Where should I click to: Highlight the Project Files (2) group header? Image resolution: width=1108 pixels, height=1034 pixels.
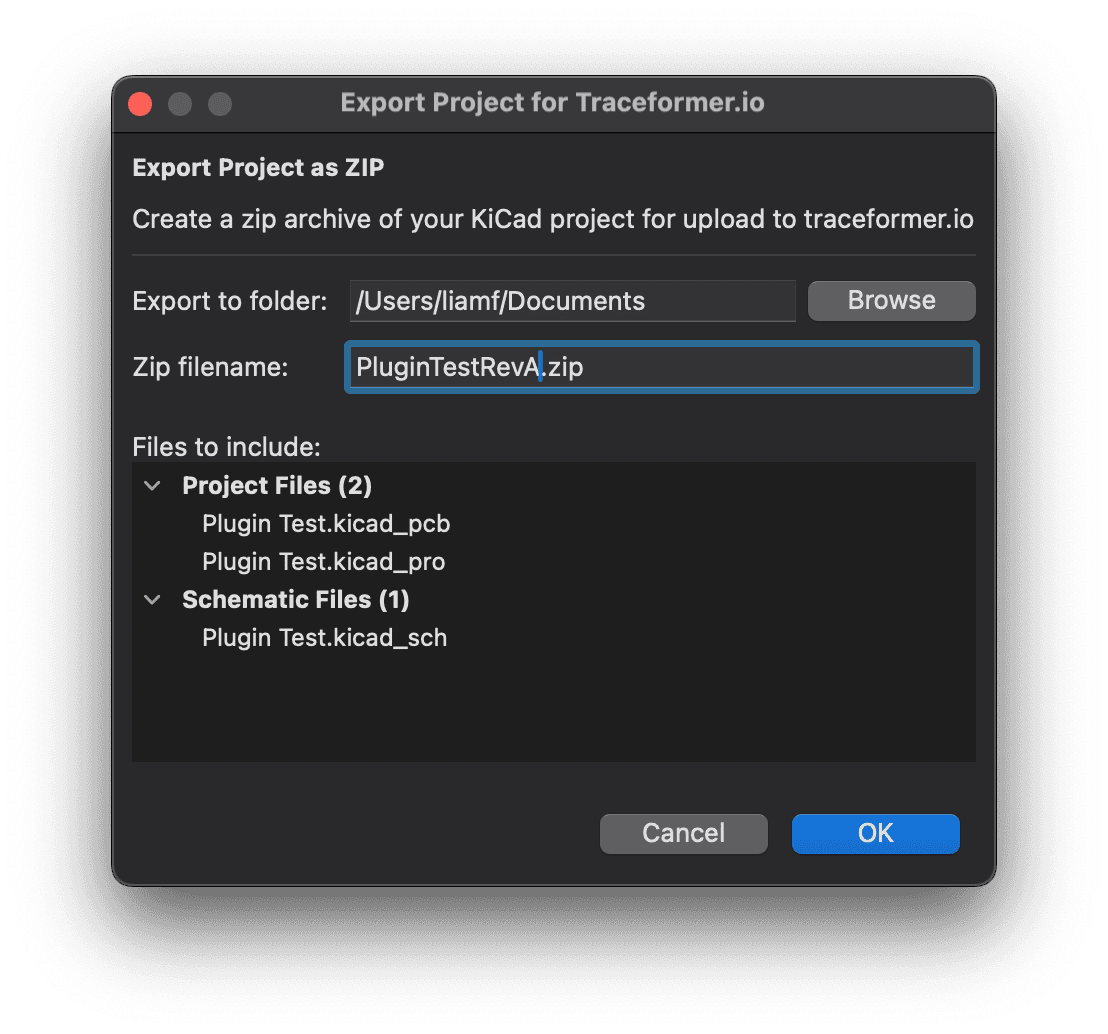(x=277, y=485)
